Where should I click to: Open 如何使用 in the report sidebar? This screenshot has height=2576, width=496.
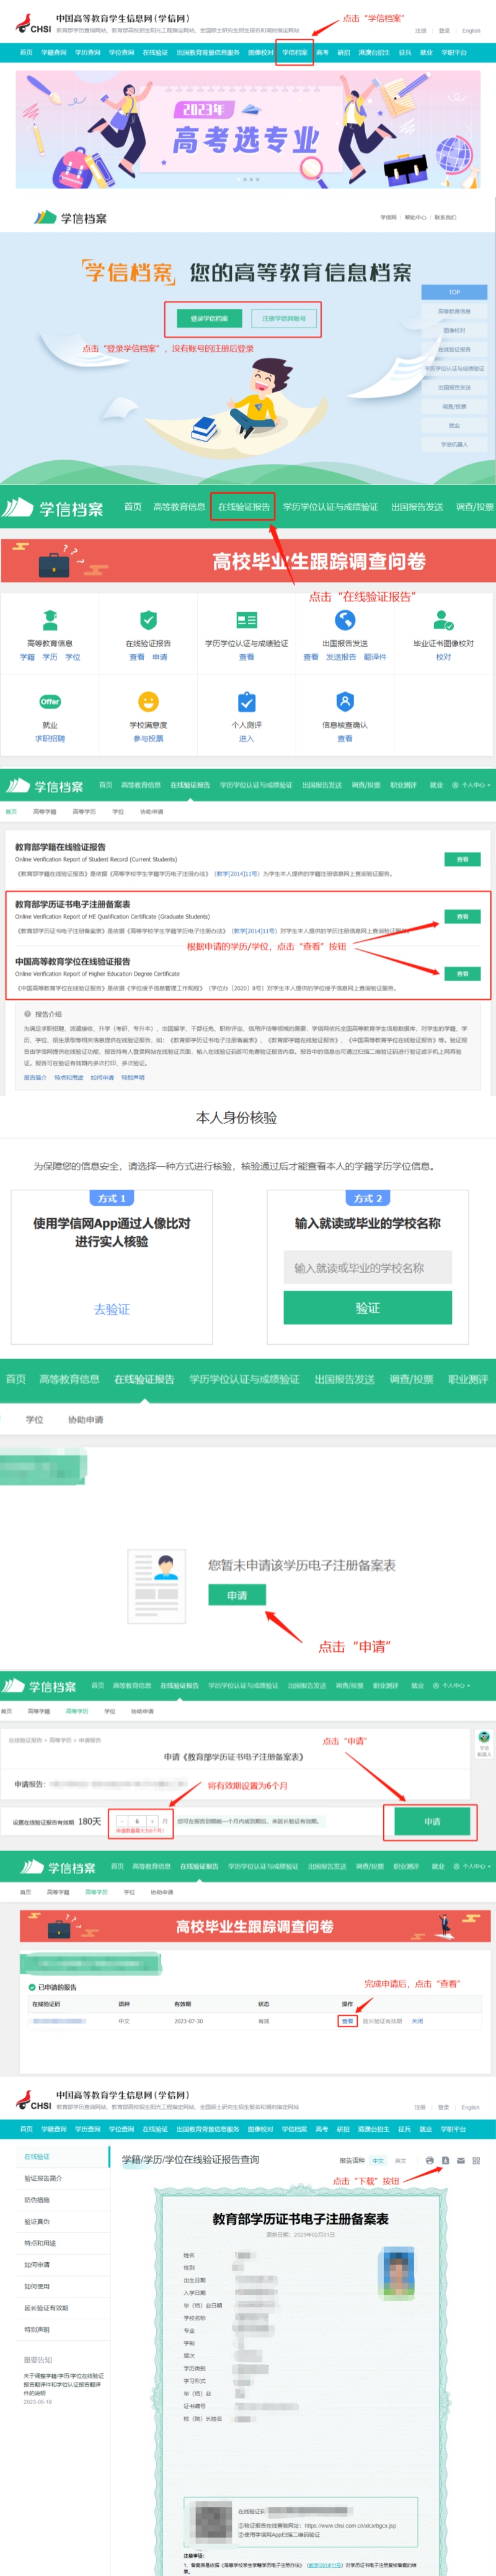pyautogui.click(x=37, y=2286)
